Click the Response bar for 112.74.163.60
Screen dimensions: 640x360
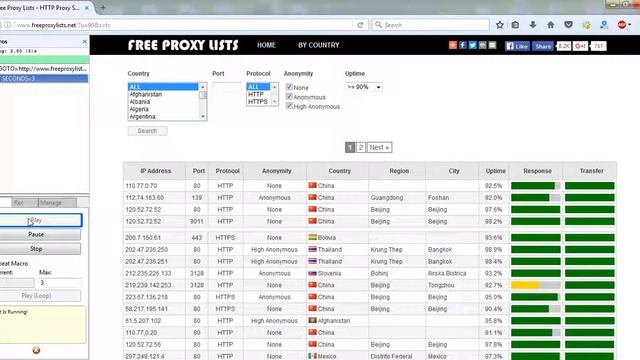tap(536, 198)
